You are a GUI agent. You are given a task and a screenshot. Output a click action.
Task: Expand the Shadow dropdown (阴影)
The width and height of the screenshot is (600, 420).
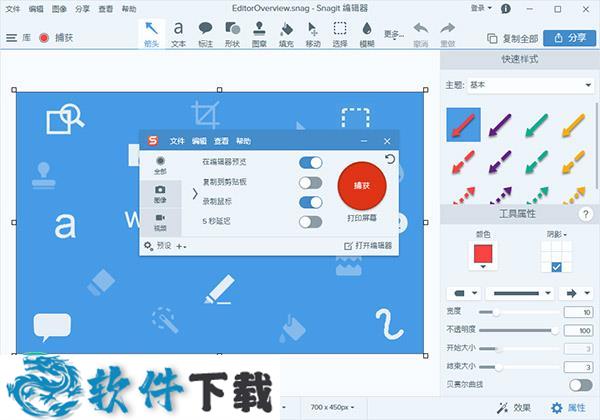tap(557, 234)
